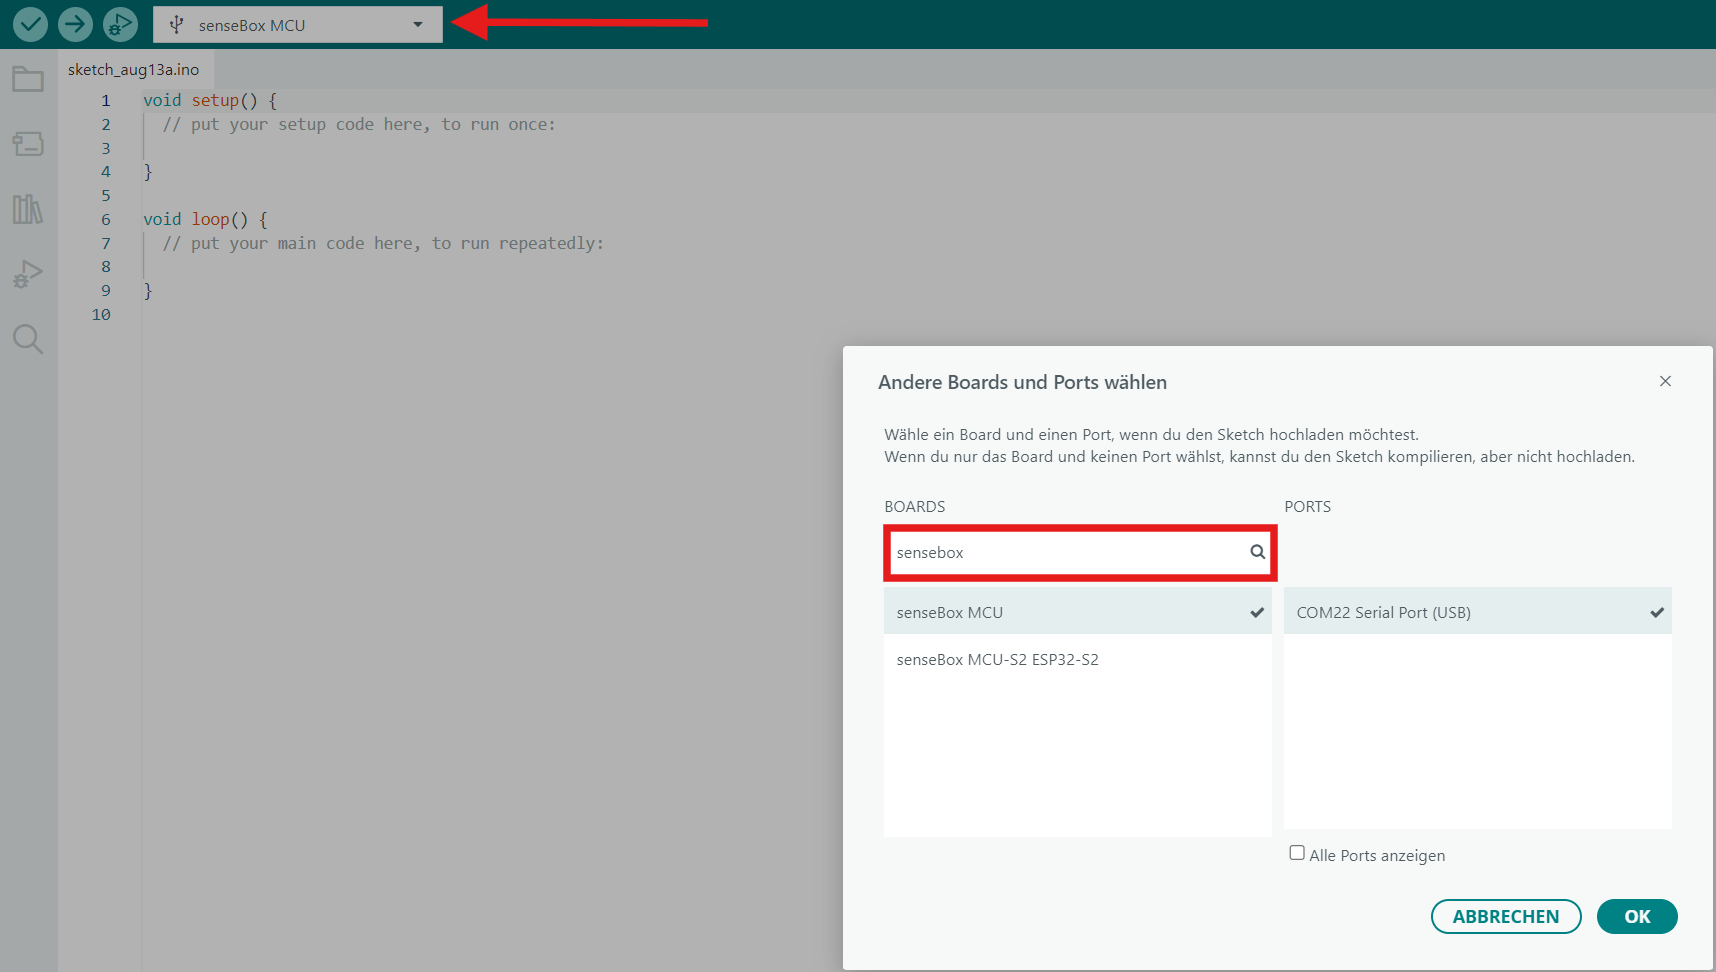The image size is (1716, 972).
Task: Enable the Alle Ports anzeigen checkbox
Action: pyautogui.click(x=1297, y=853)
